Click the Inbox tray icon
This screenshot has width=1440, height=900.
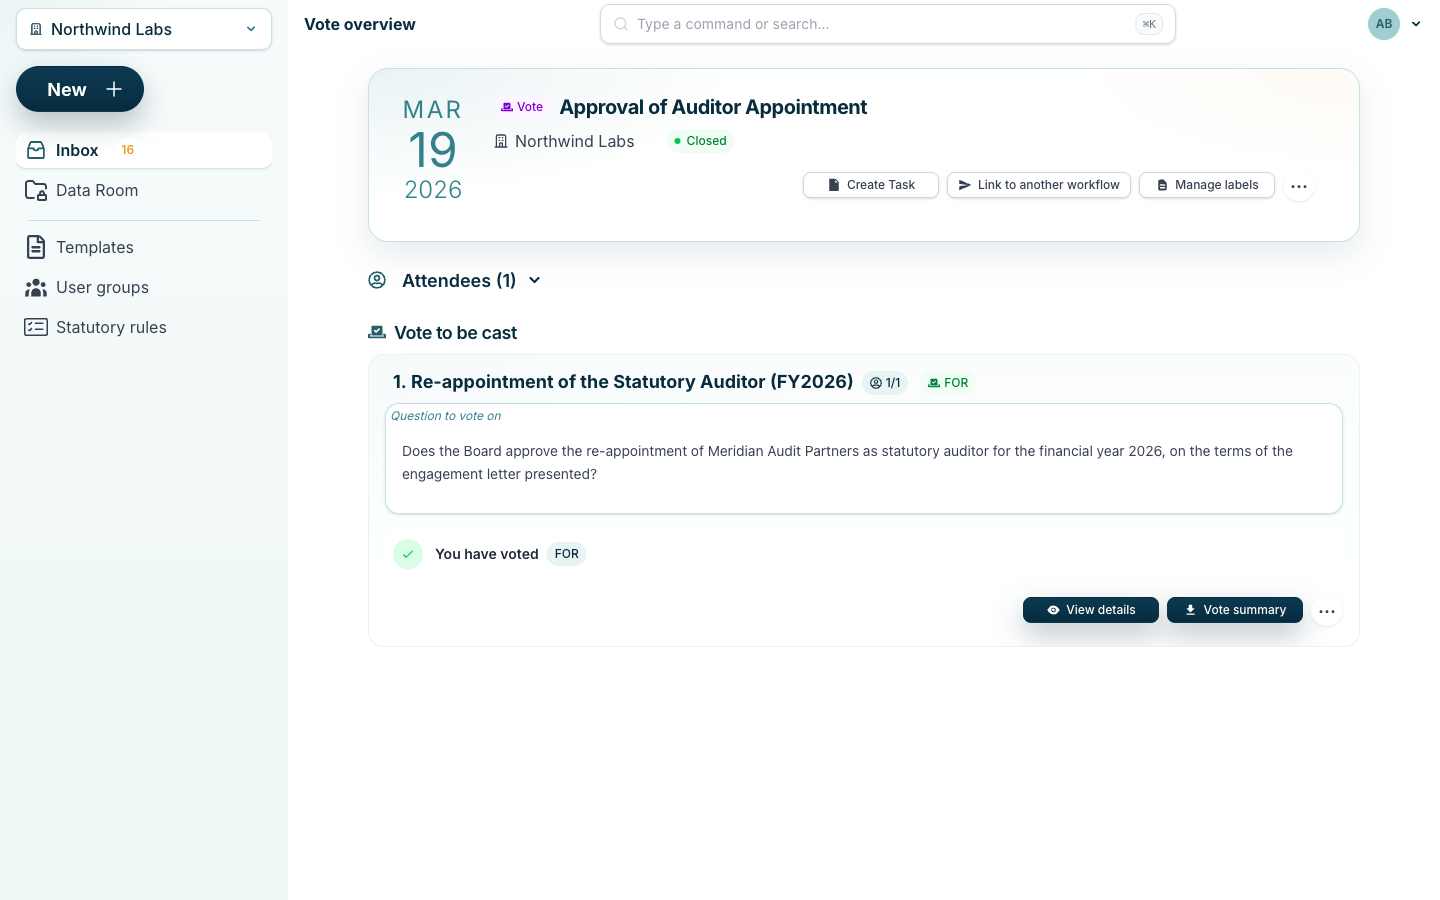pyautogui.click(x=36, y=150)
